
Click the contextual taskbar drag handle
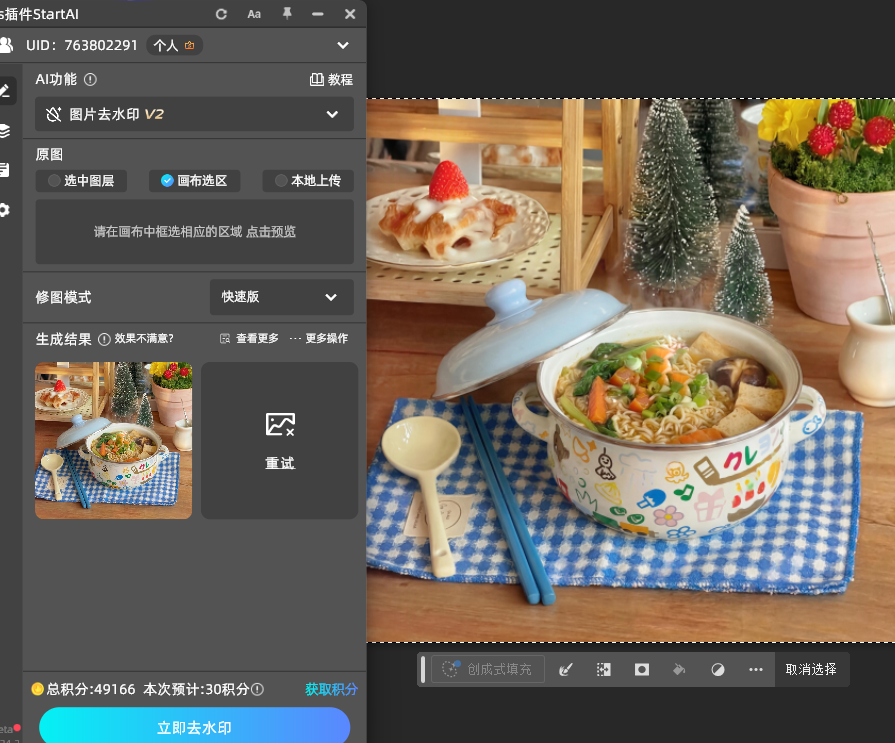(x=423, y=669)
